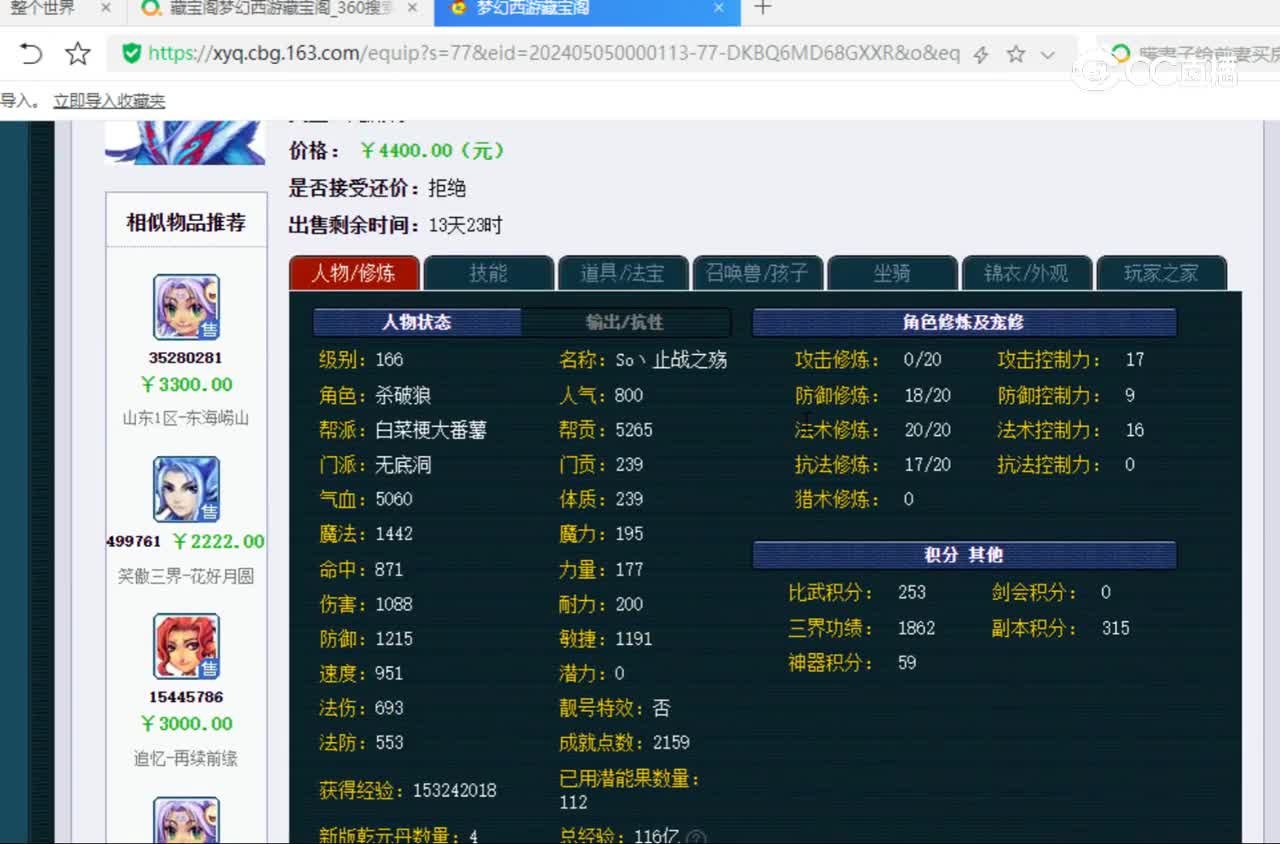Click server name 追忆-再续前缘
The width and height of the screenshot is (1280, 844).
(x=186, y=759)
